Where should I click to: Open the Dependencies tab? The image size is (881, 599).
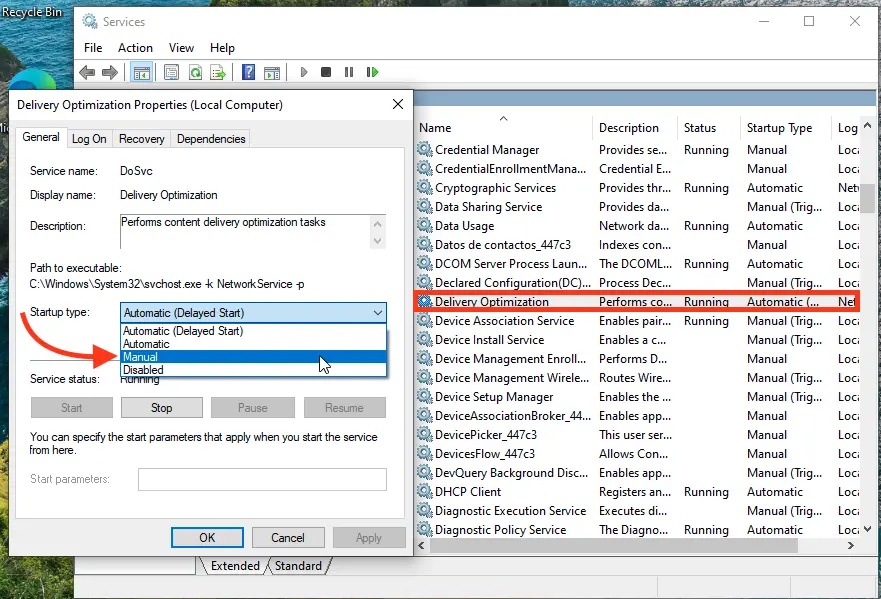tap(210, 139)
